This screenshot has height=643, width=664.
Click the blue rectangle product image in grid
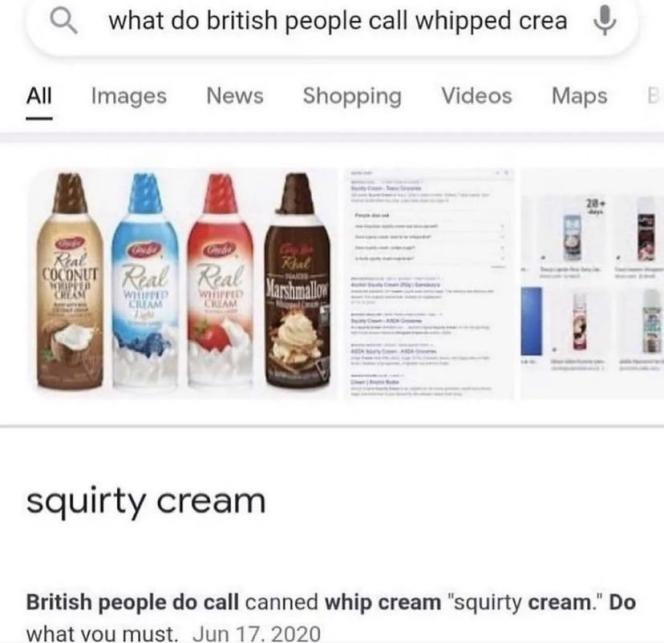click(x=531, y=321)
